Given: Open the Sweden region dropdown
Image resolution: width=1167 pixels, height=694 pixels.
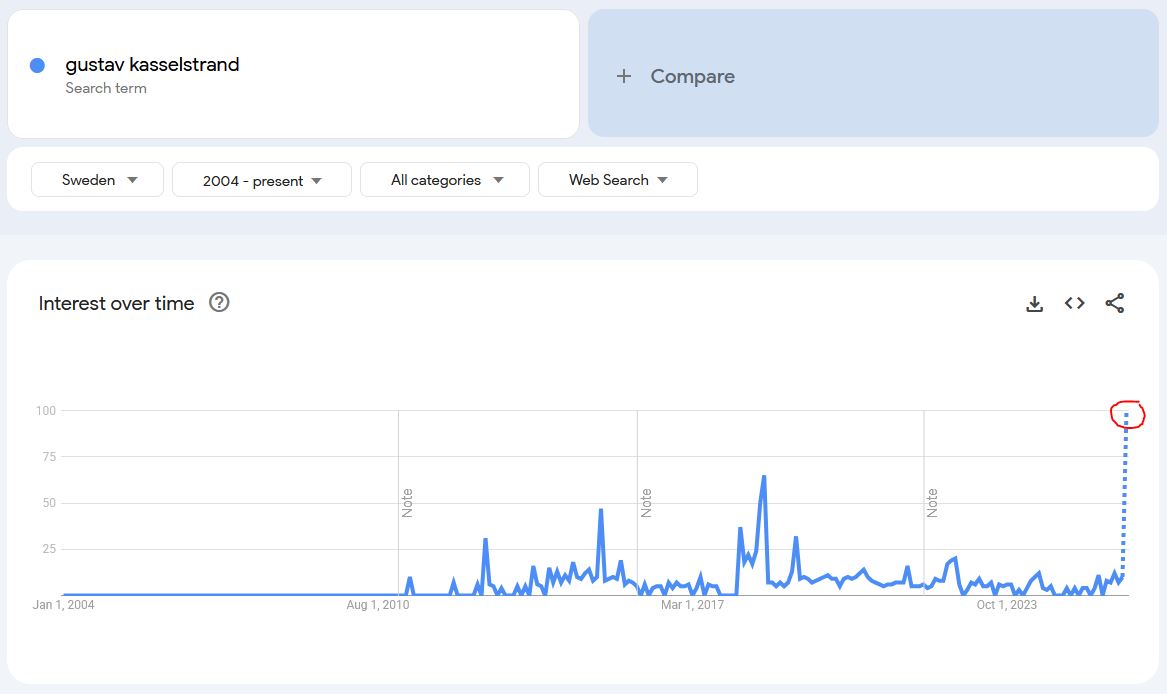Looking at the screenshot, I should tap(97, 179).
